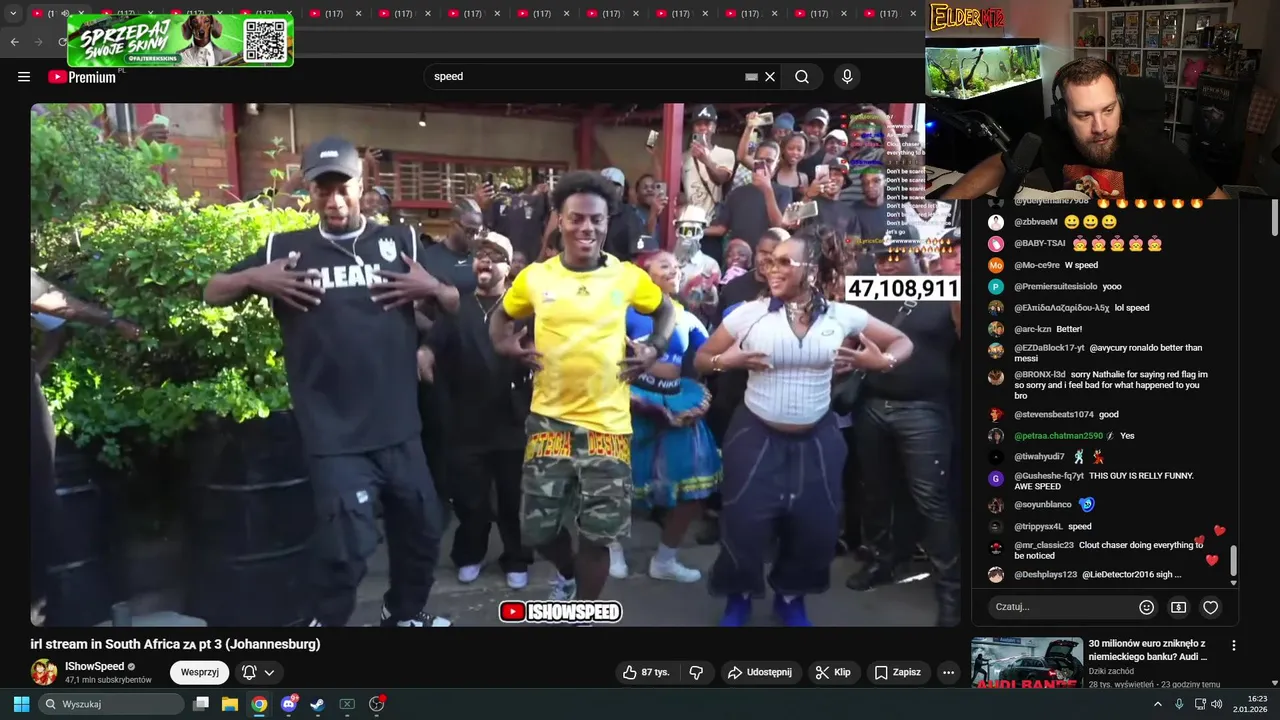Open the Windows Start menu
Image resolution: width=1280 pixels, height=720 pixels.
click(21, 704)
